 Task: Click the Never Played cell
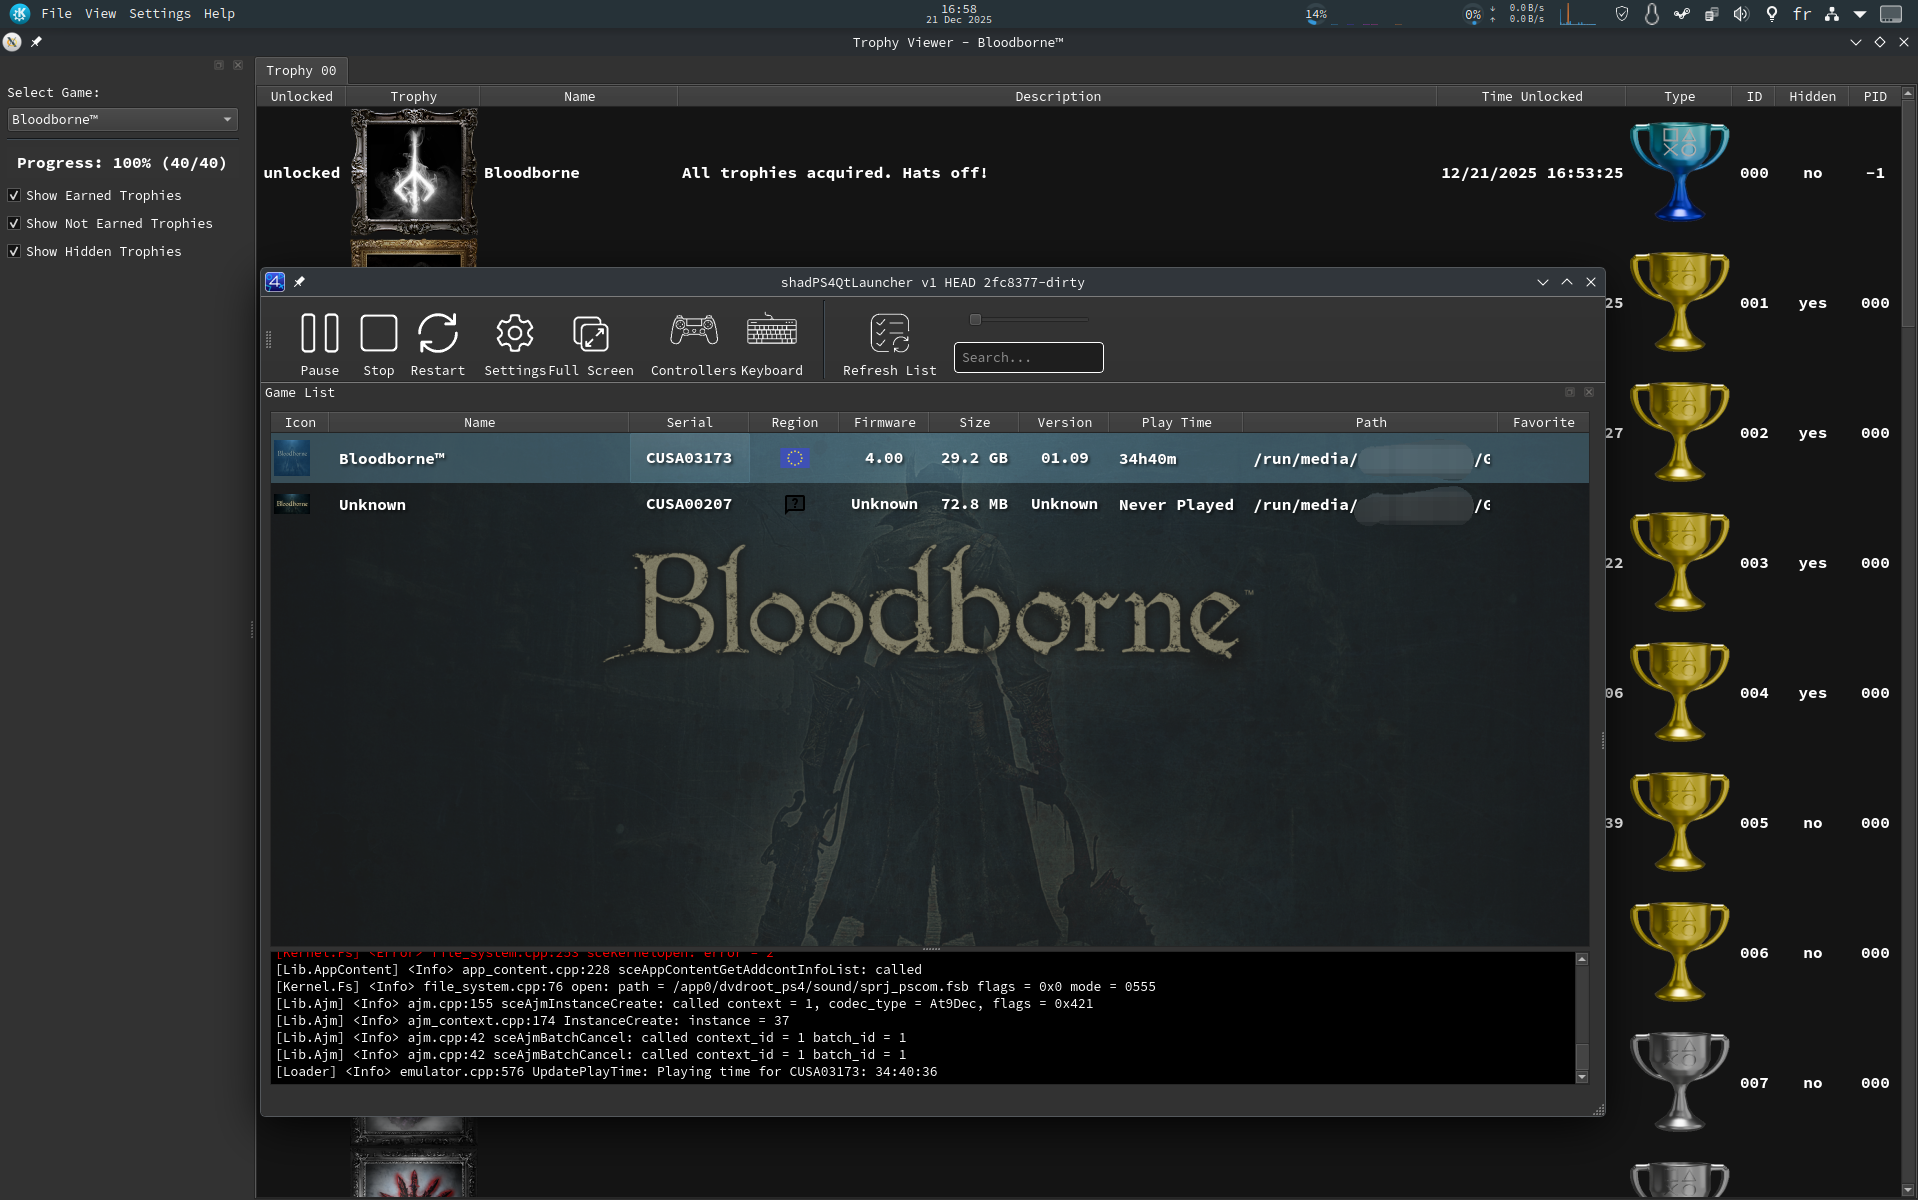(x=1176, y=505)
